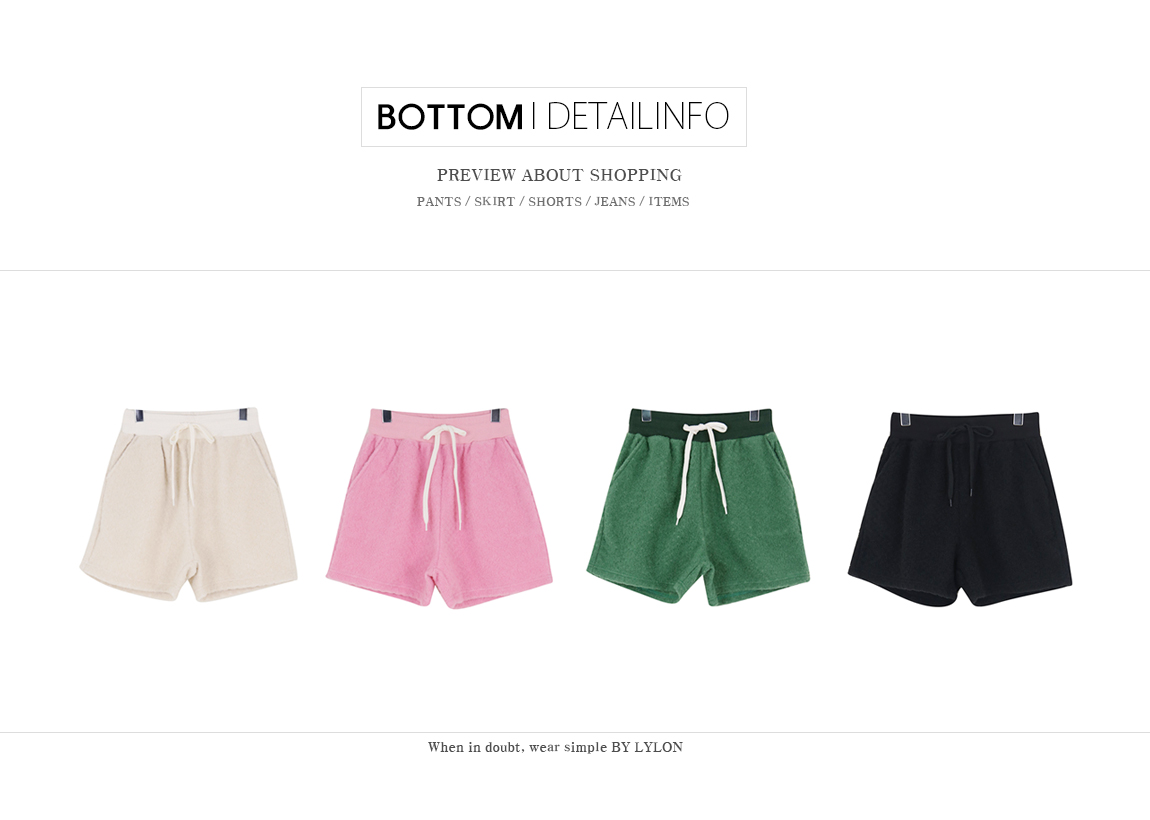The width and height of the screenshot is (1150, 820).
Task: Open the SHORTS category text
Action: 554,202
